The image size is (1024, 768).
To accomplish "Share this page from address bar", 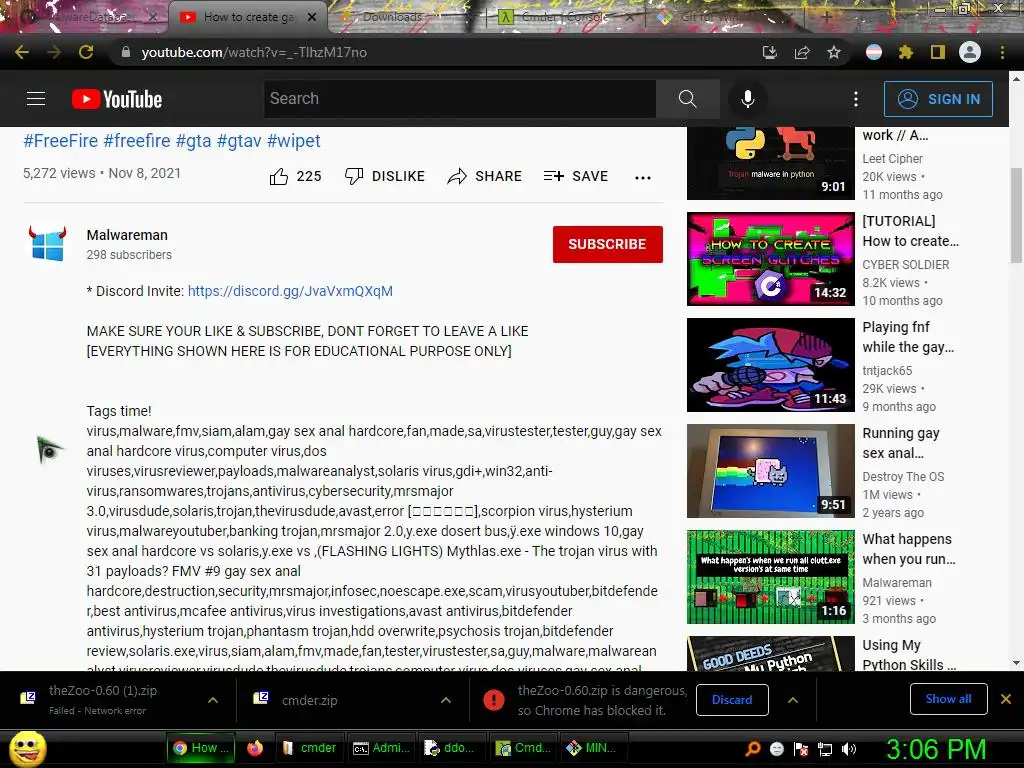I will tap(802, 52).
